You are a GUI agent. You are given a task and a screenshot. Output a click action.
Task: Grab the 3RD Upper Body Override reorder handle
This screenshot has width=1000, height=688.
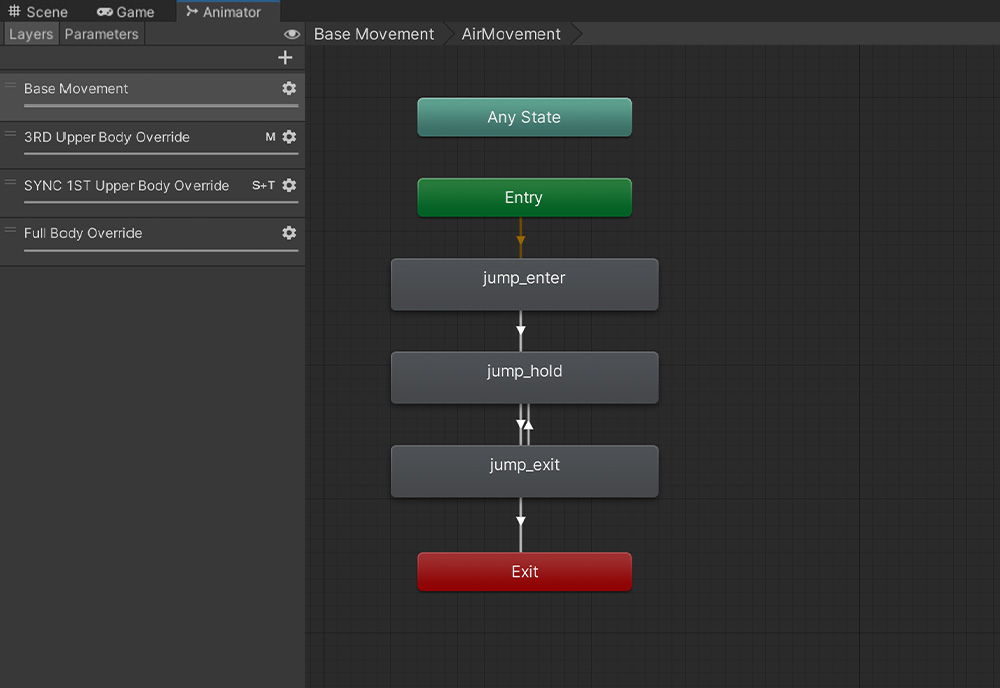coord(10,134)
